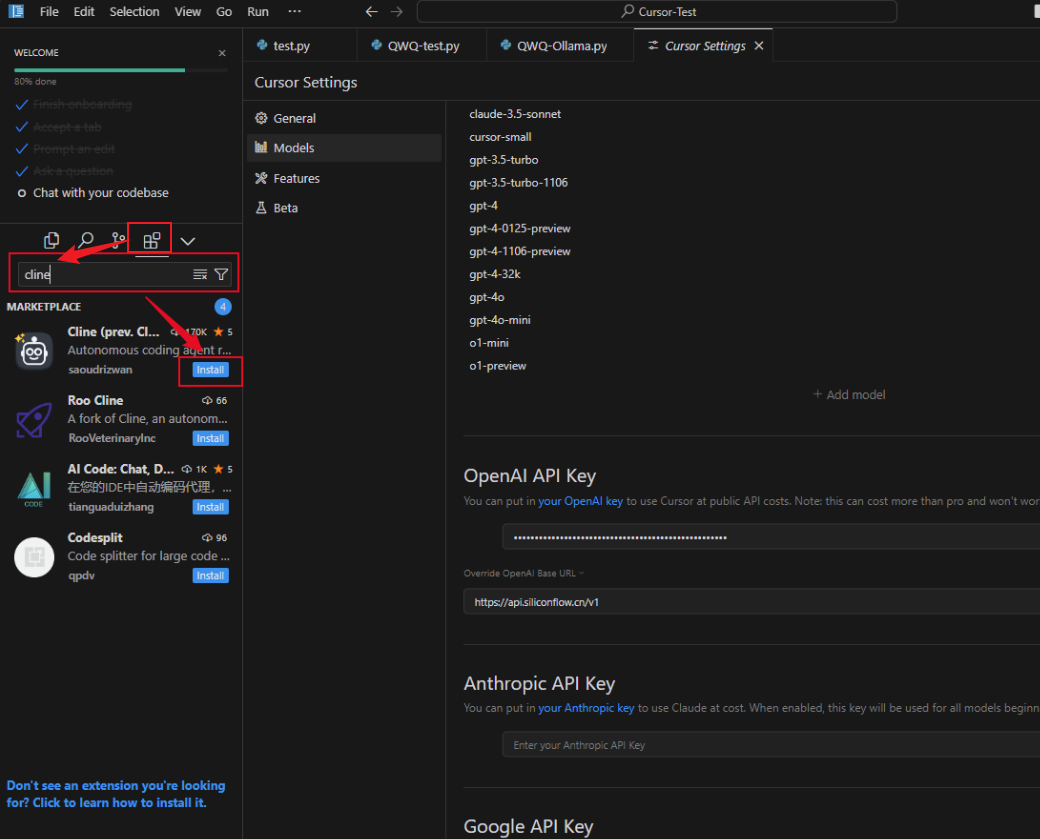Click the Cline extension robot icon
This screenshot has width=1040, height=839.
(x=34, y=351)
